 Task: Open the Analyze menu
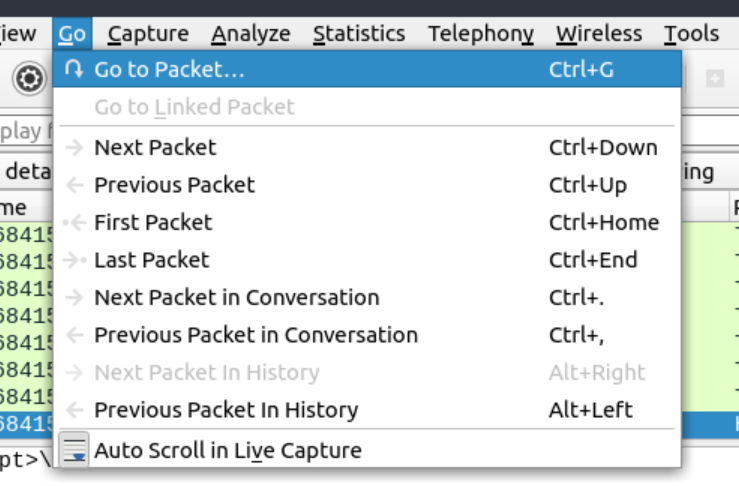[251, 34]
